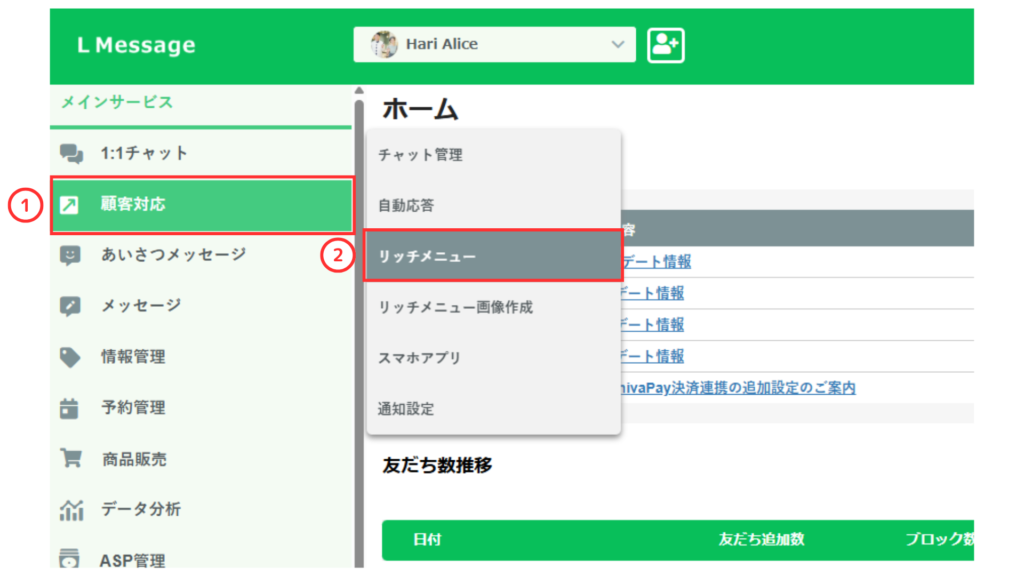The image size is (1024, 576).
Task: Expand the Hari Alice account dropdown
Action: [x=617, y=45]
